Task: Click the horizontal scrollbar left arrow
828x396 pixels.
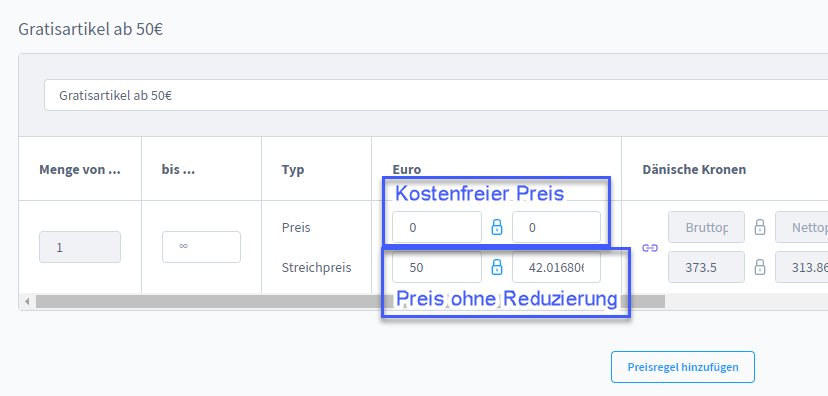Action: click(27, 302)
